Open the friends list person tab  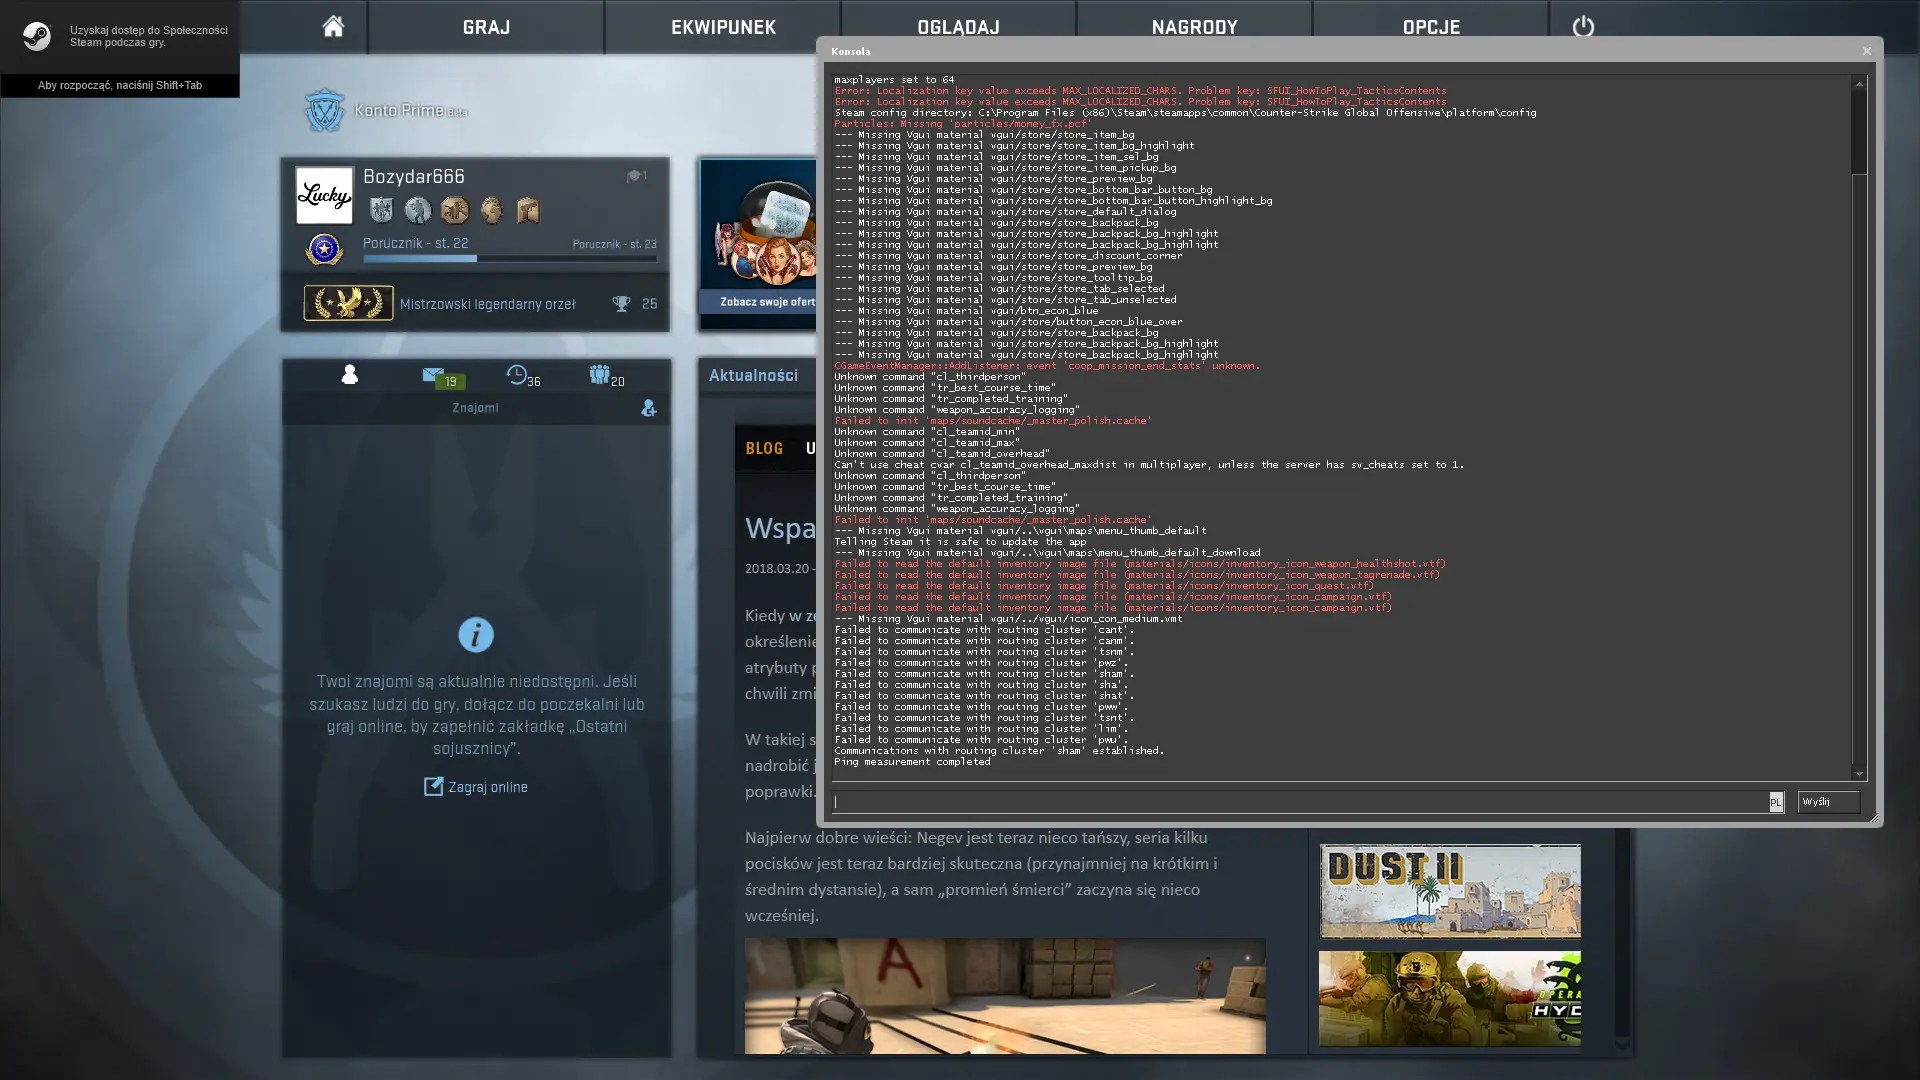point(349,375)
